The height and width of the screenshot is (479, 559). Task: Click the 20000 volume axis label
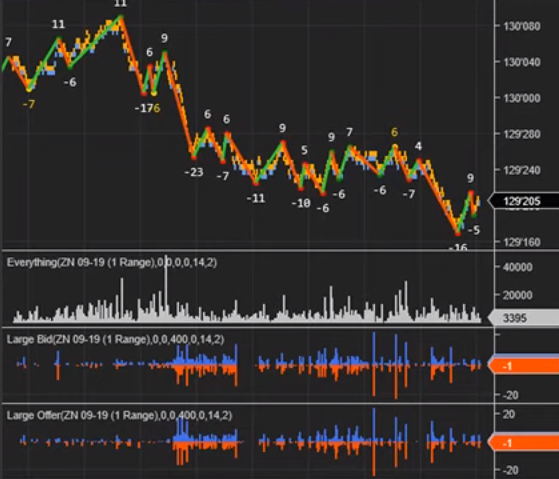518,295
